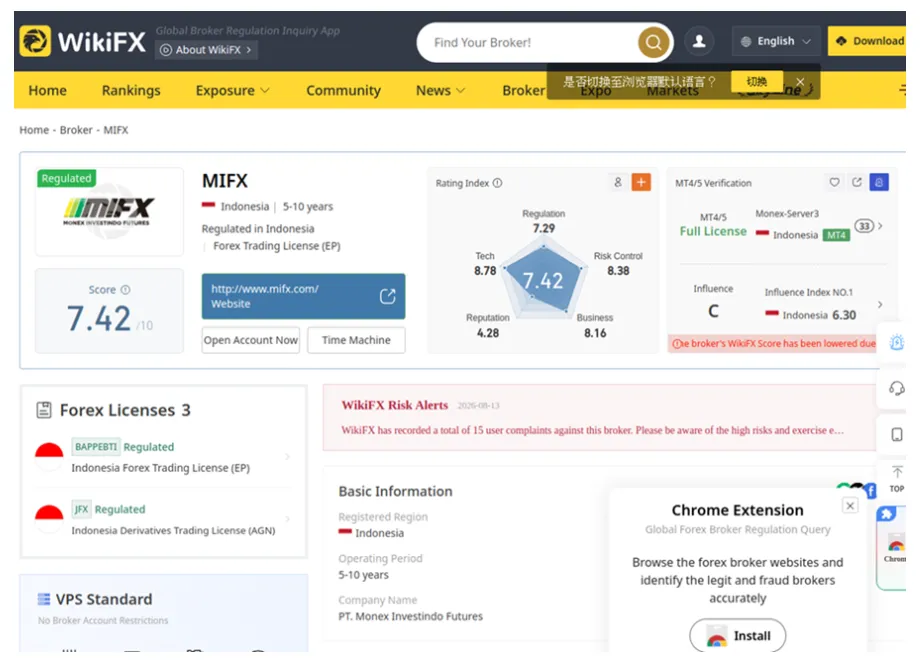Click the Regulated green badge

(66, 178)
